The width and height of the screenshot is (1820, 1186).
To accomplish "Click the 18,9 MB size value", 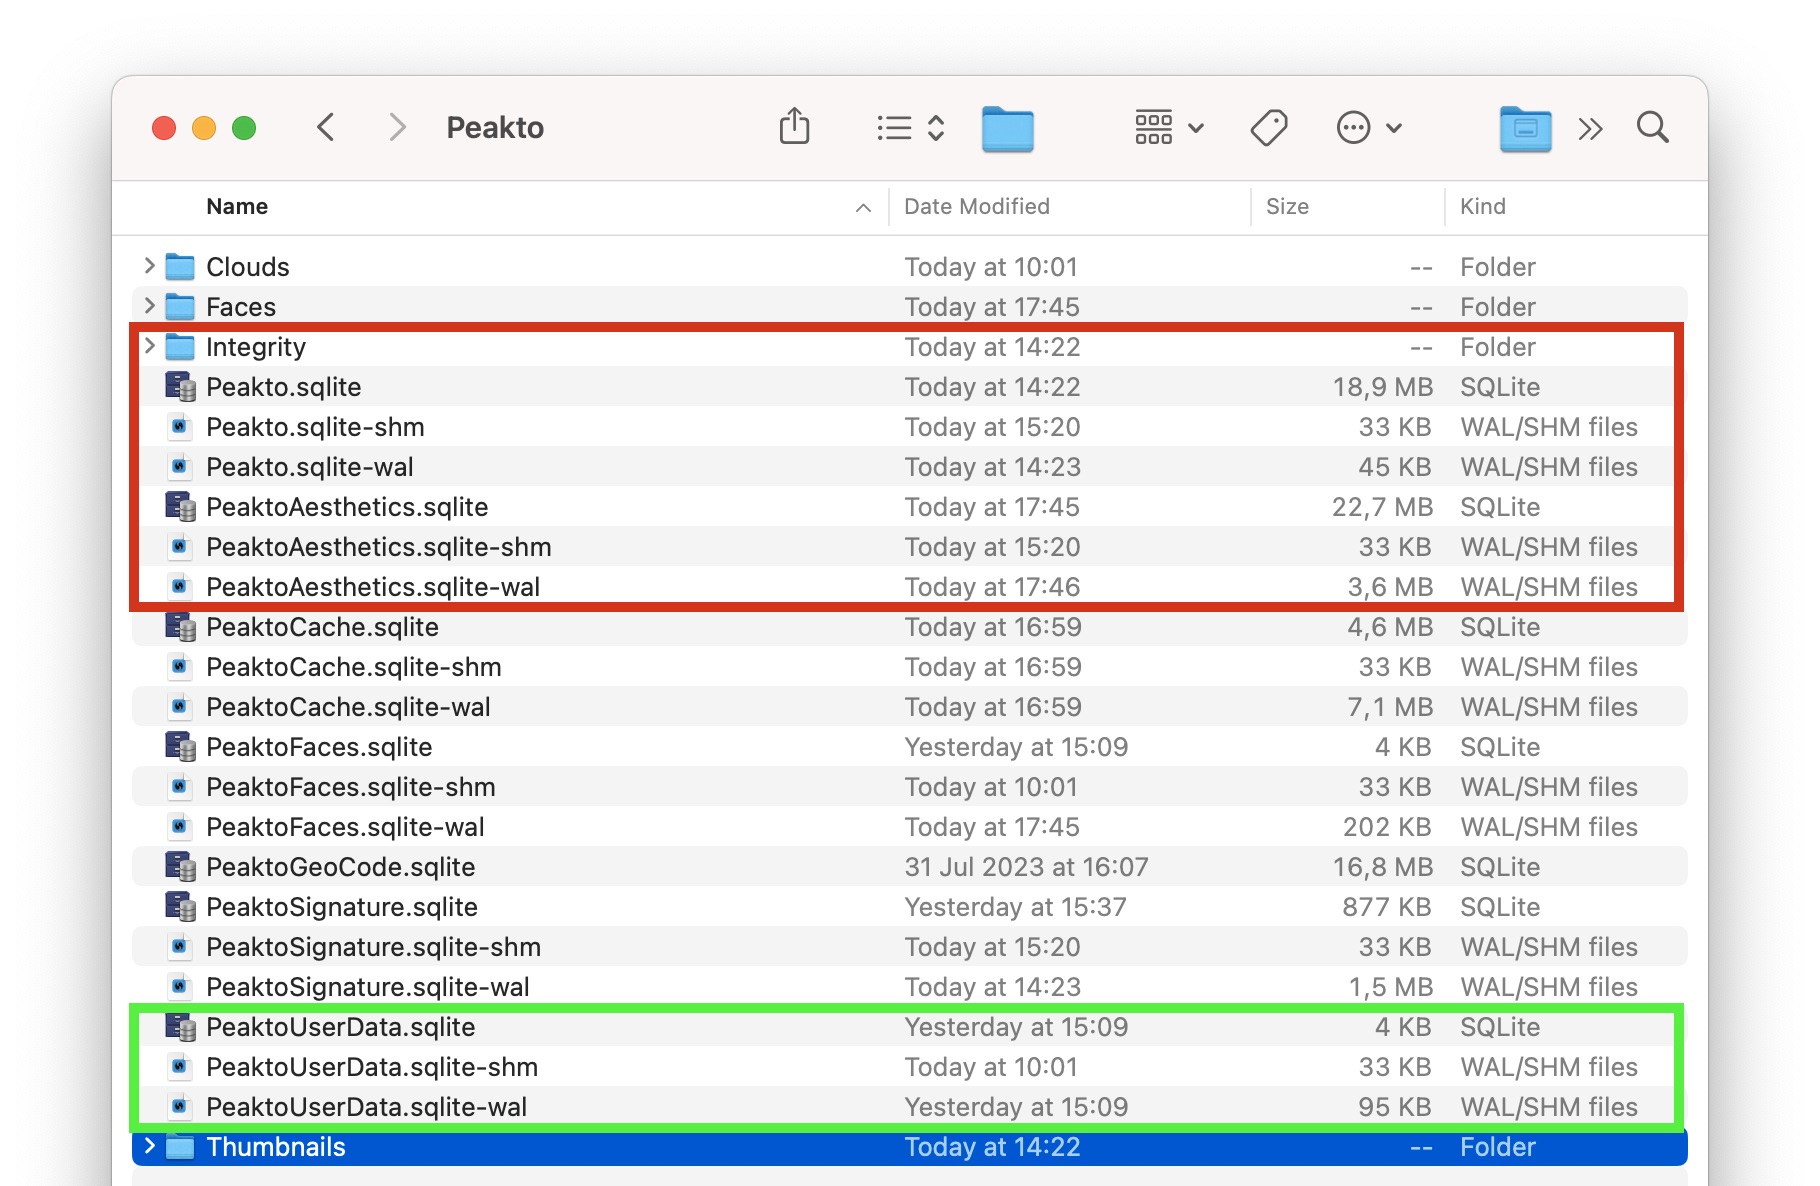I will (1382, 387).
